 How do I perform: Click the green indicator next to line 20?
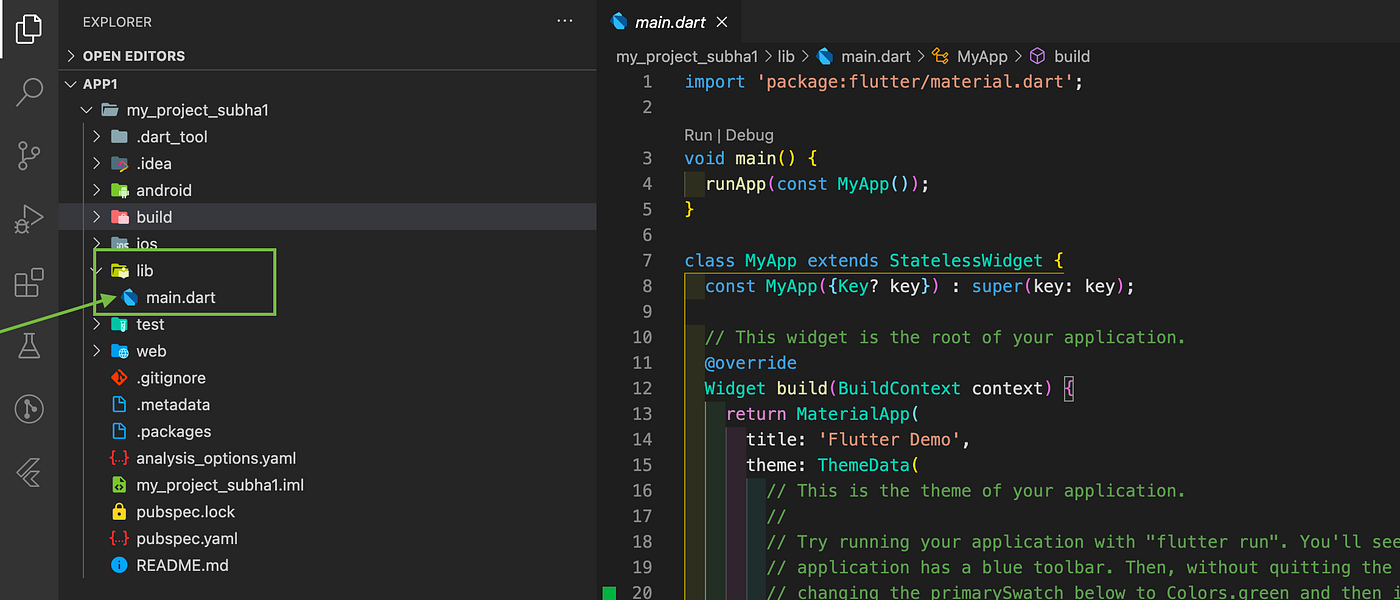point(610,592)
